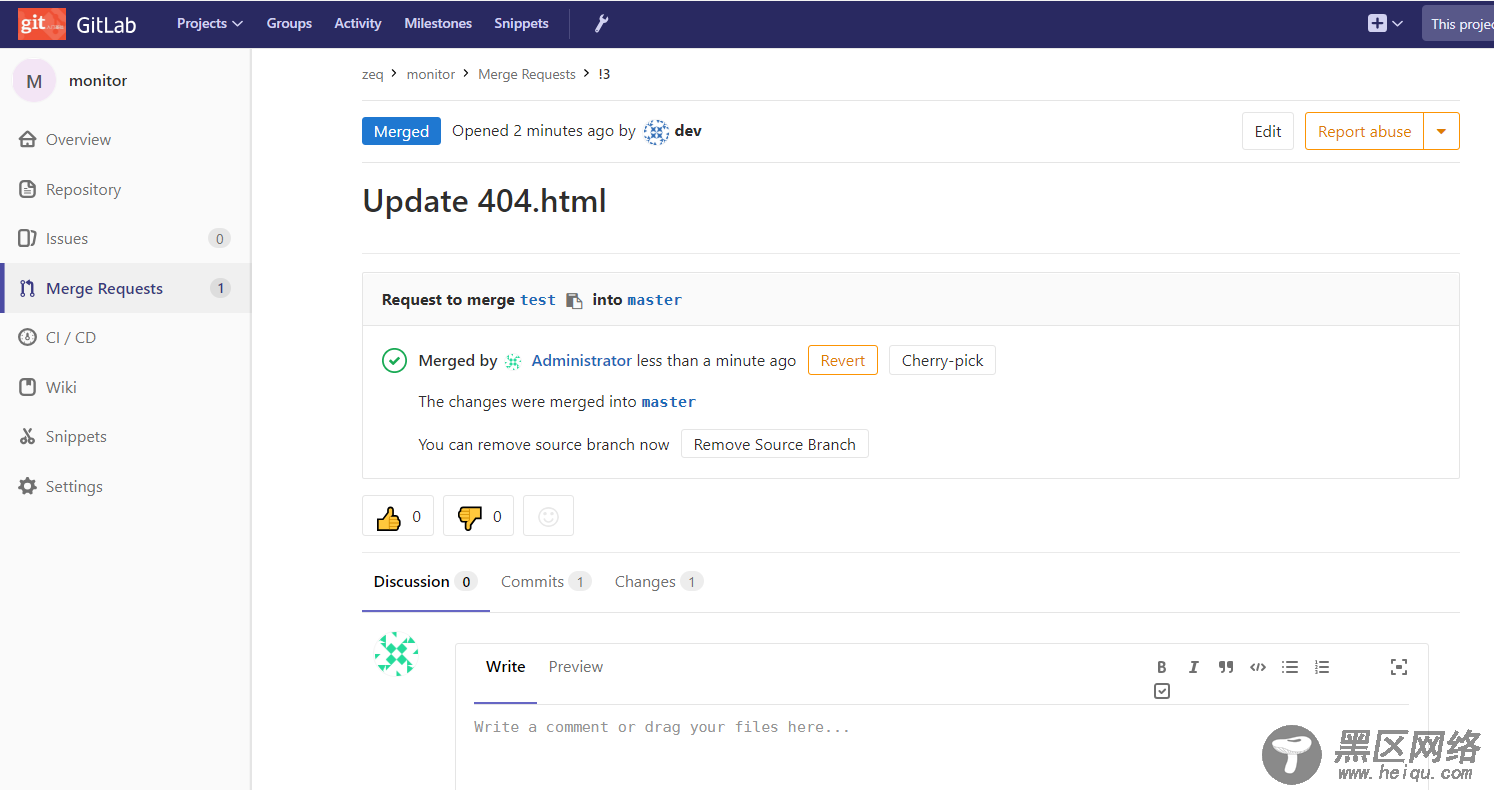Copy source branch name clipboard icon
1494x790 pixels.
(x=574, y=300)
